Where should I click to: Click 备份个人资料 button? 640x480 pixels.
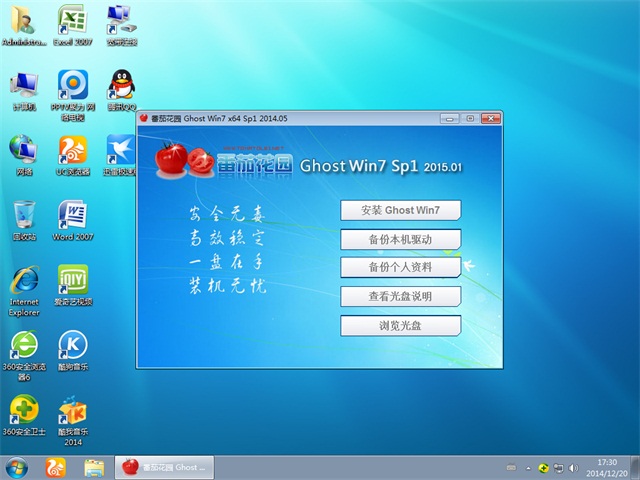pyautogui.click(x=400, y=267)
